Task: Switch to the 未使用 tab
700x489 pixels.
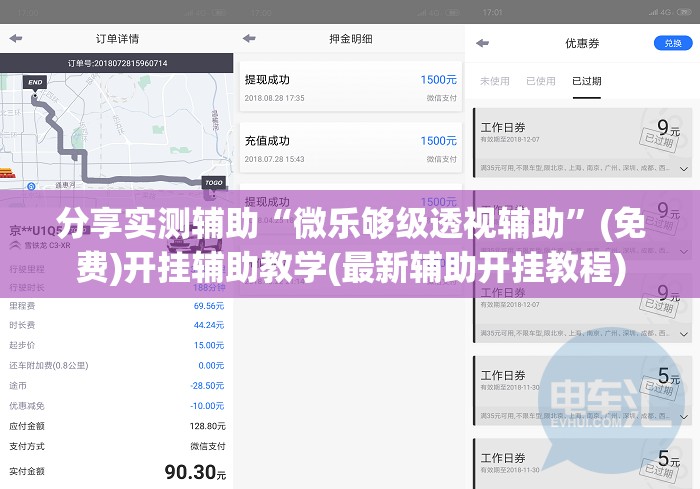Action: (x=495, y=81)
